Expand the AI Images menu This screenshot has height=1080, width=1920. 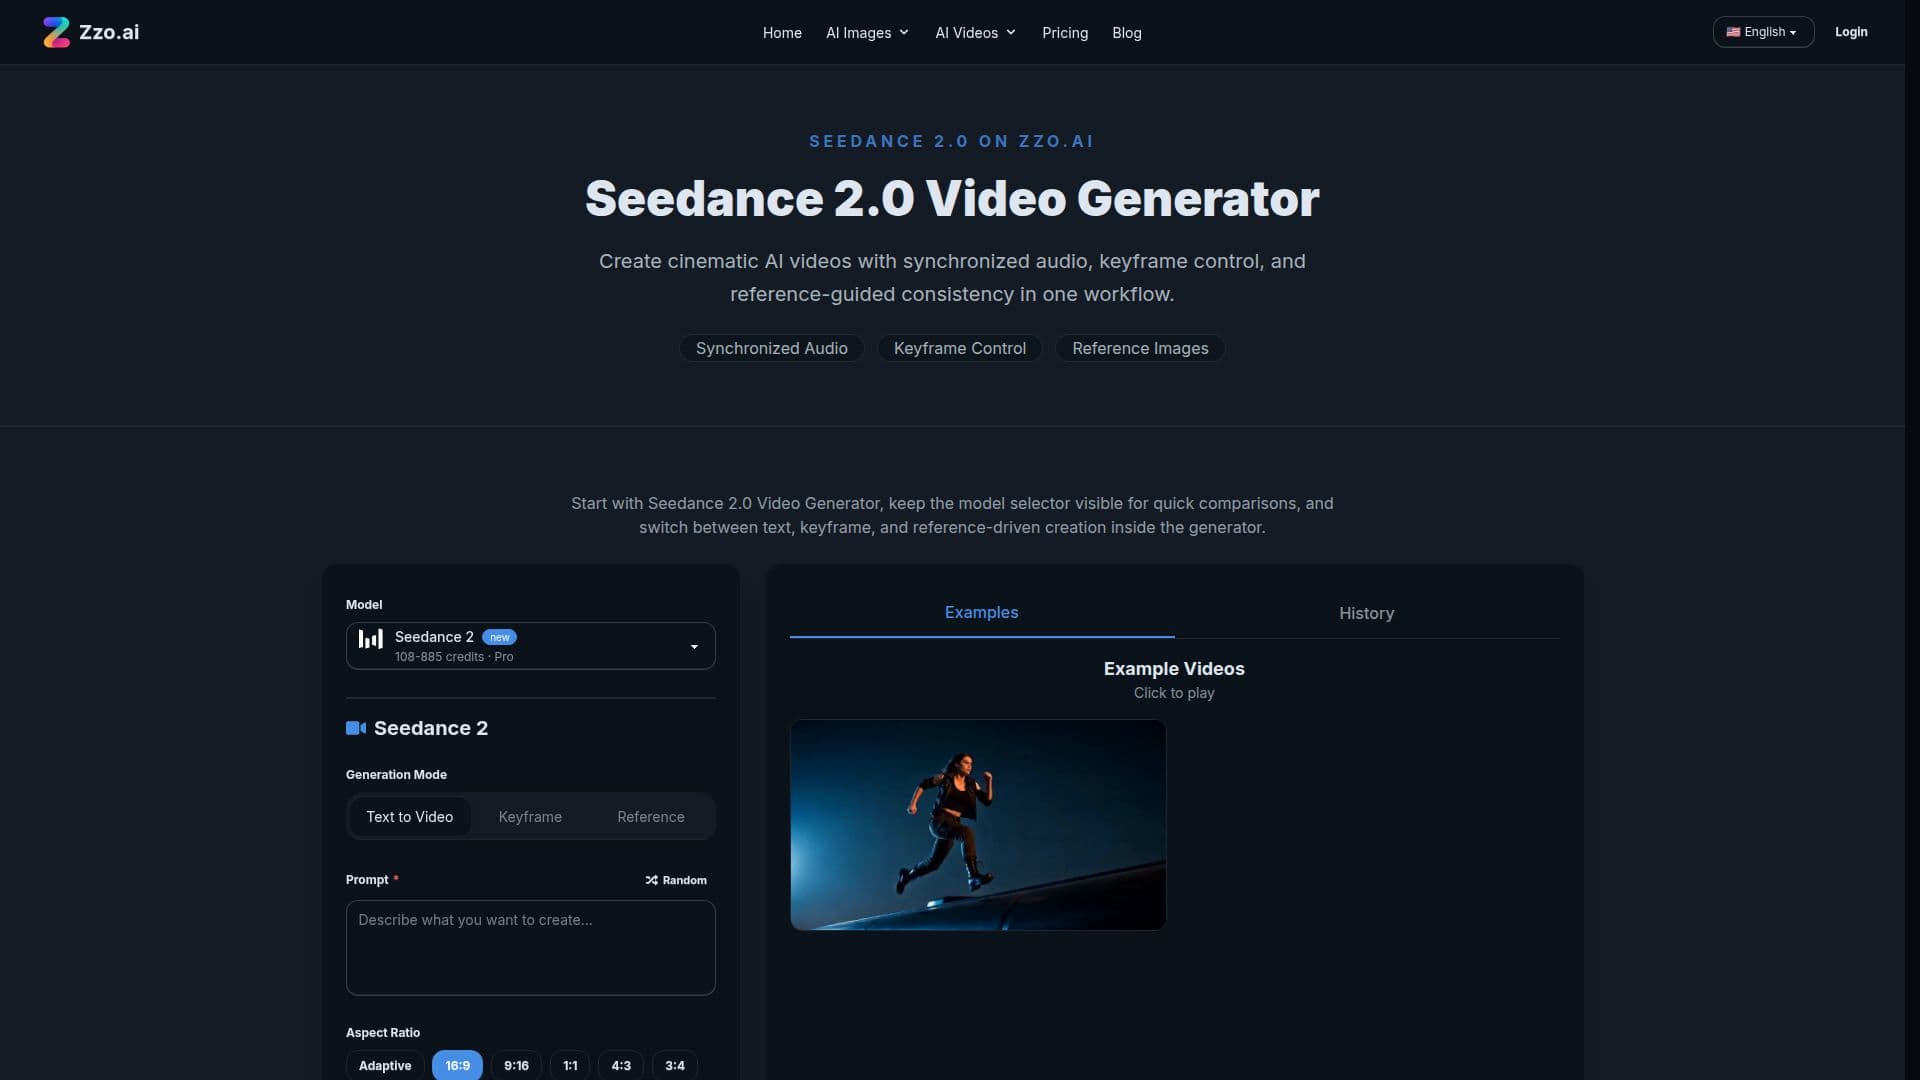(867, 33)
